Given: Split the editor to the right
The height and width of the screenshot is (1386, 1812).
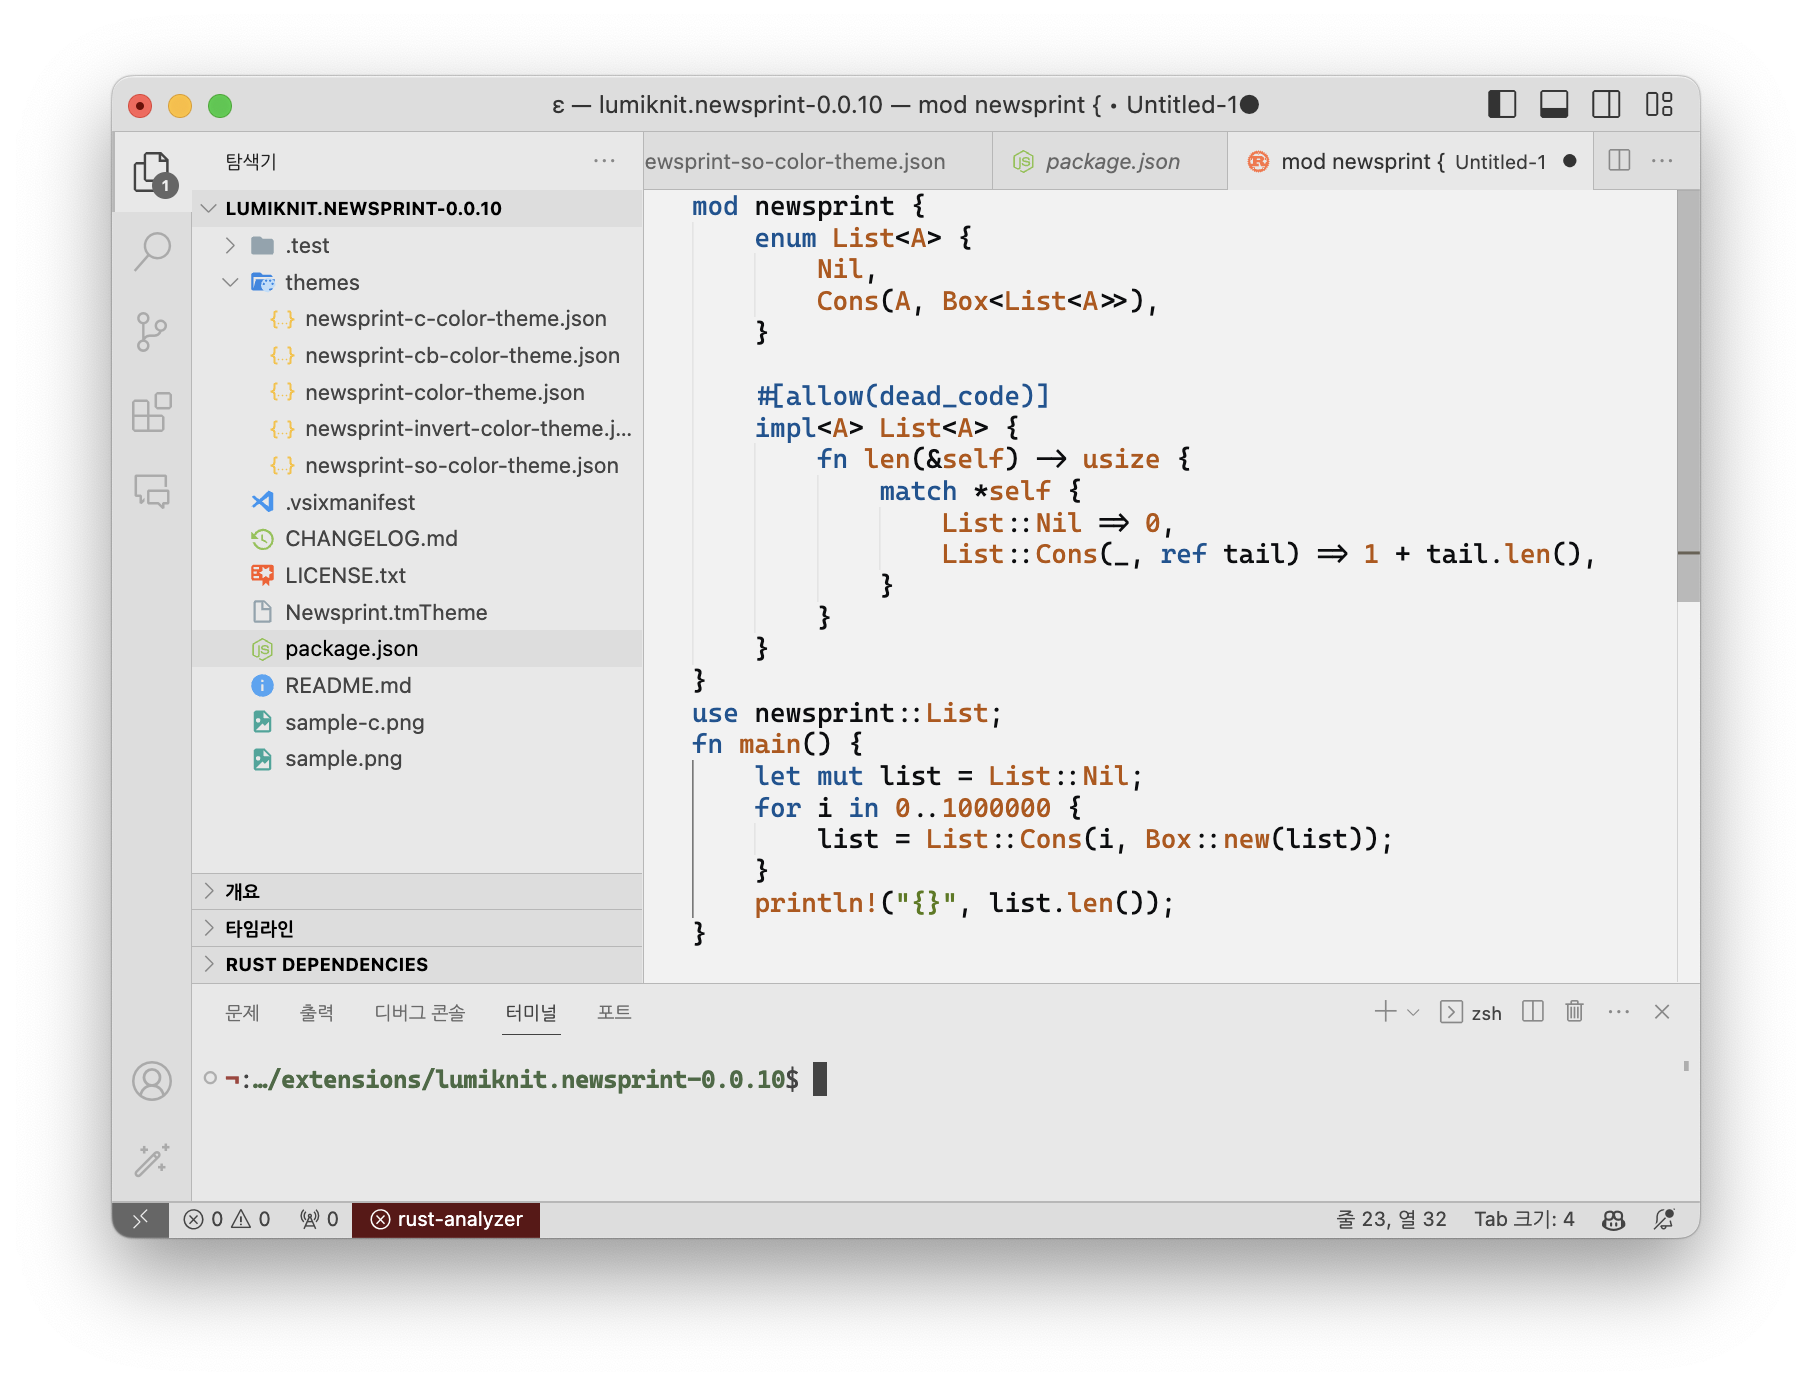Looking at the screenshot, I should [1619, 161].
